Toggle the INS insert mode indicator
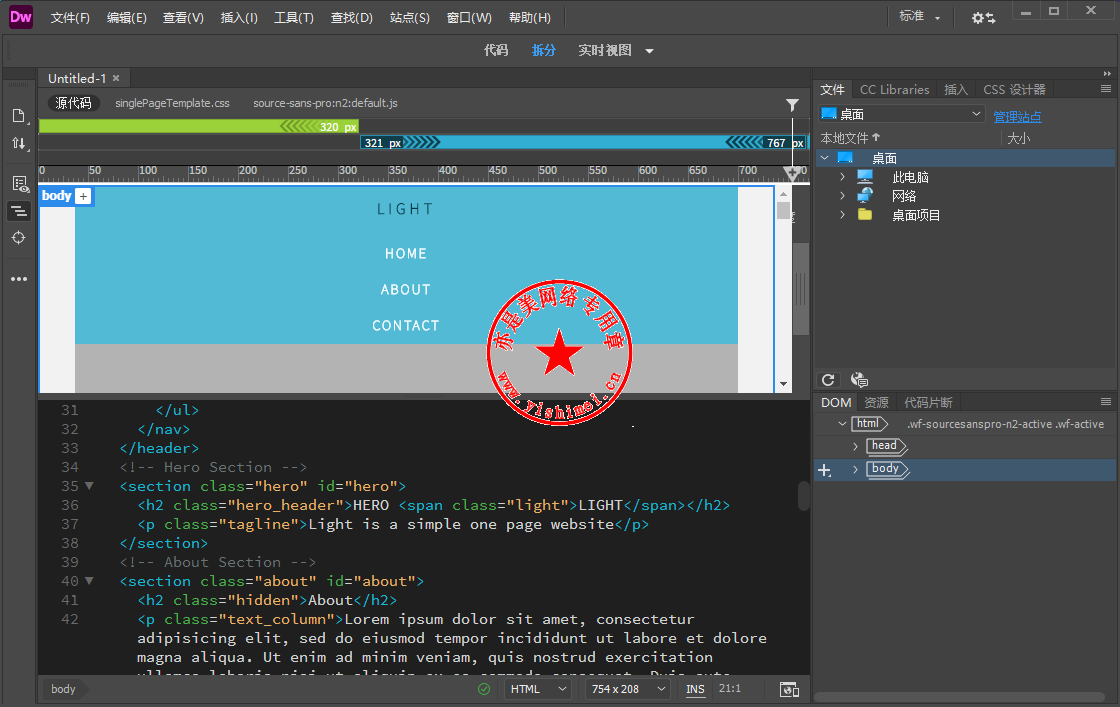The width and height of the screenshot is (1120, 707). pyautogui.click(x=695, y=689)
